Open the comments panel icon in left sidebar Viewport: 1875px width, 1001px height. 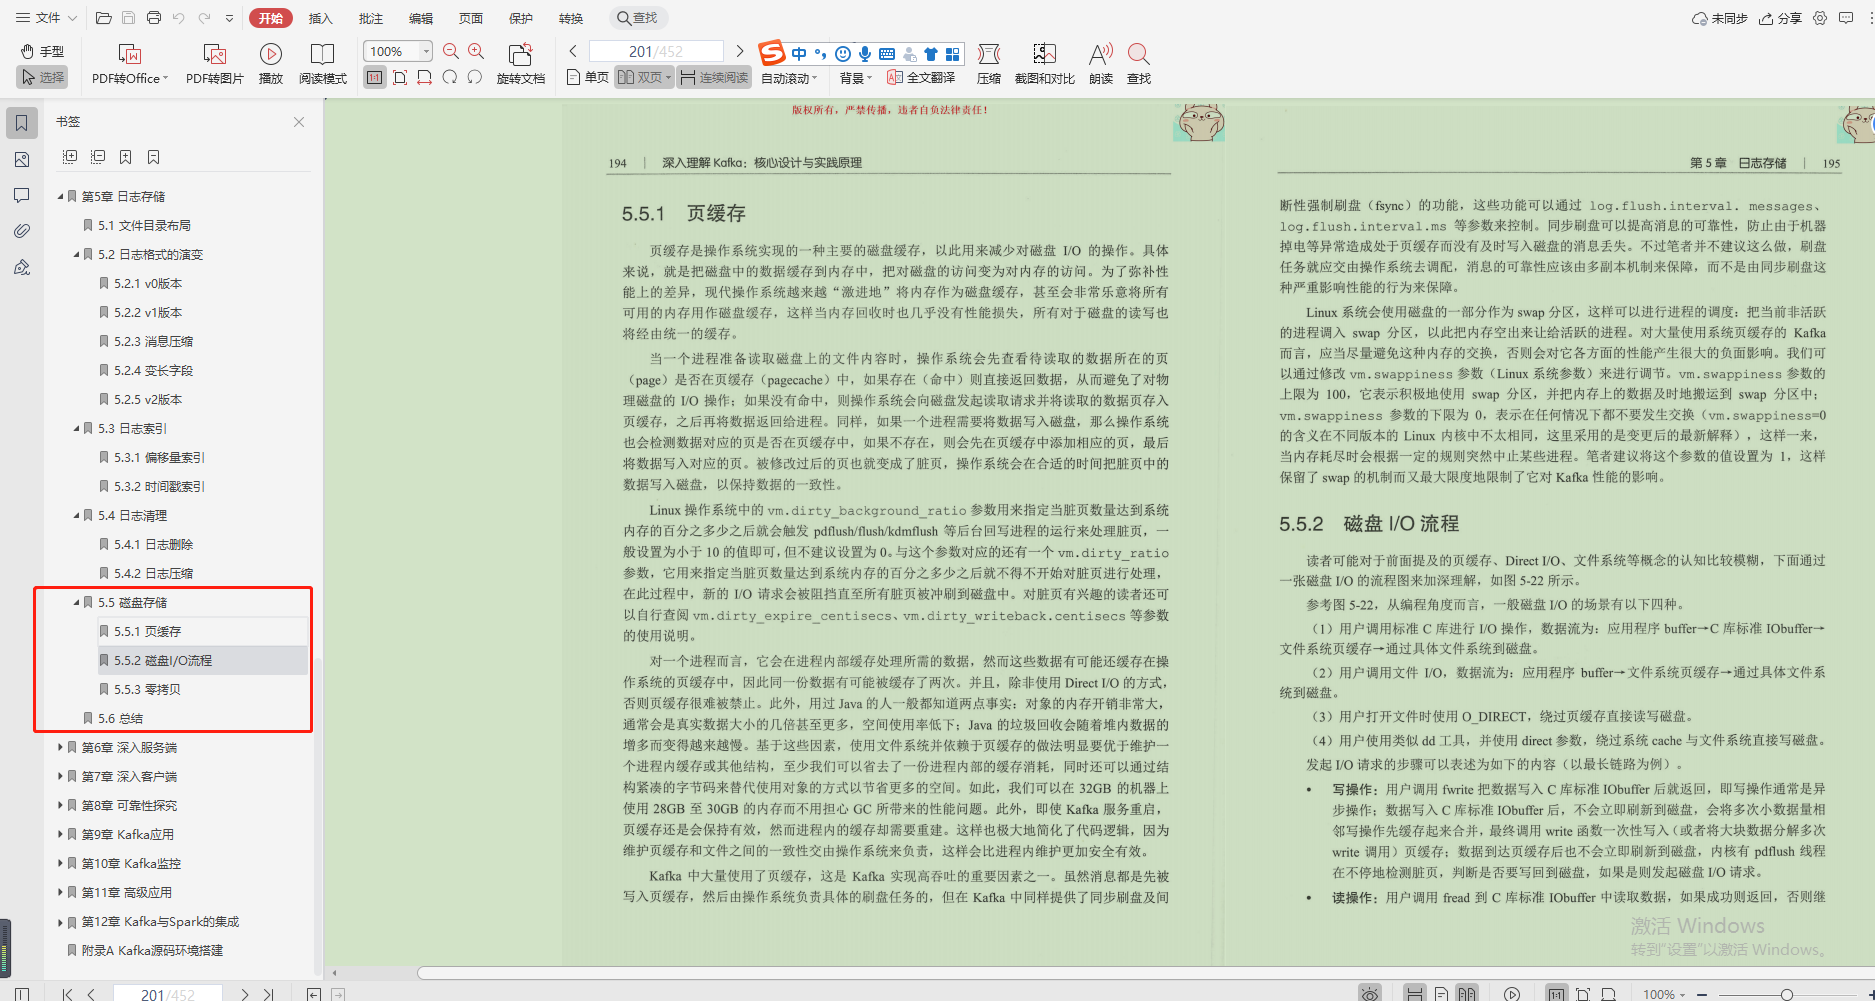pos(22,195)
